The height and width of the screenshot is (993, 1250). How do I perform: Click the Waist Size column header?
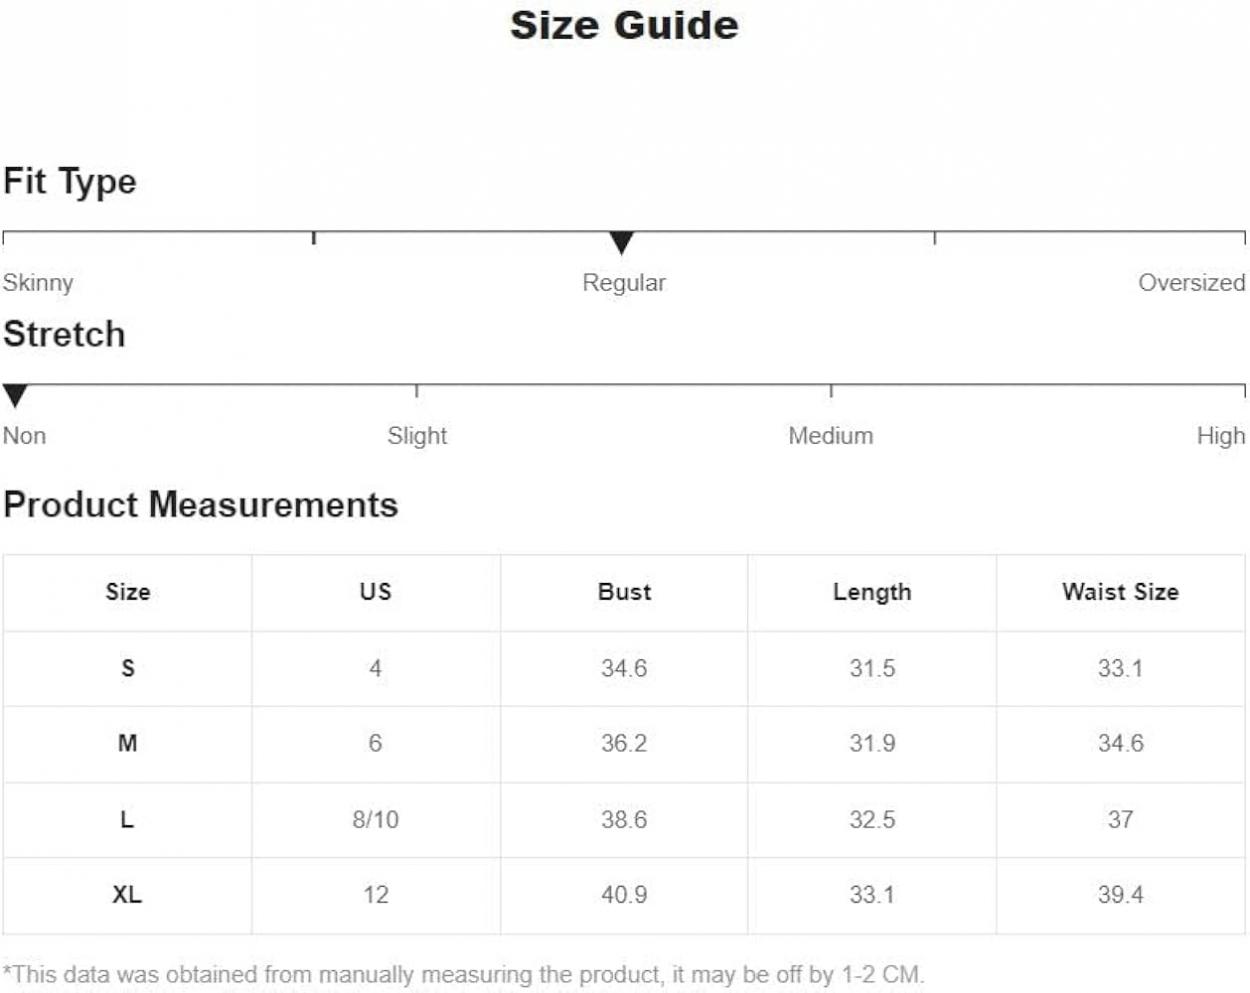(1120, 592)
